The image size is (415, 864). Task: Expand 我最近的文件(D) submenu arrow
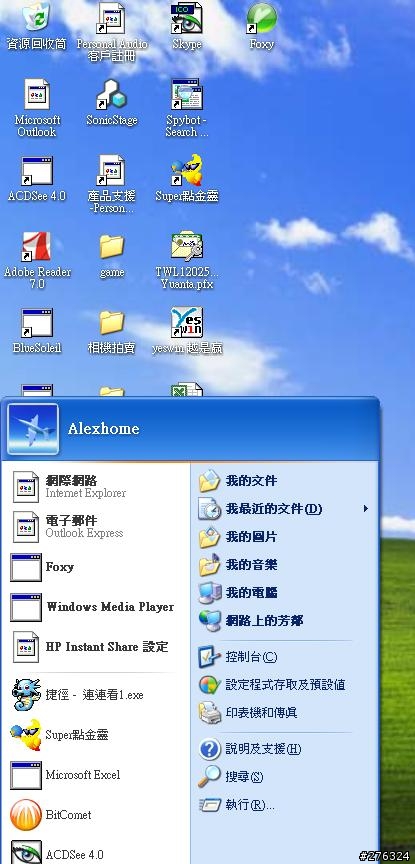tap(365, 509)
